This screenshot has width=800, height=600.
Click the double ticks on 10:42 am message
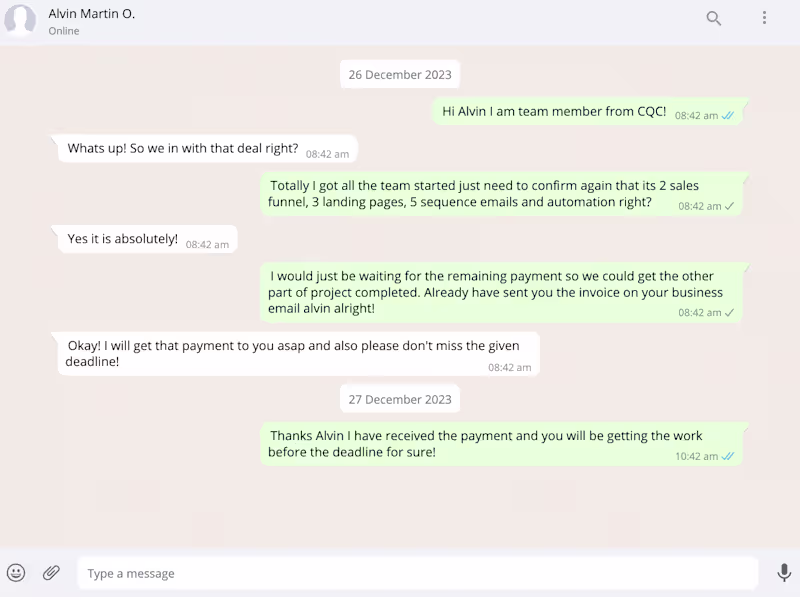pos(728,456)
